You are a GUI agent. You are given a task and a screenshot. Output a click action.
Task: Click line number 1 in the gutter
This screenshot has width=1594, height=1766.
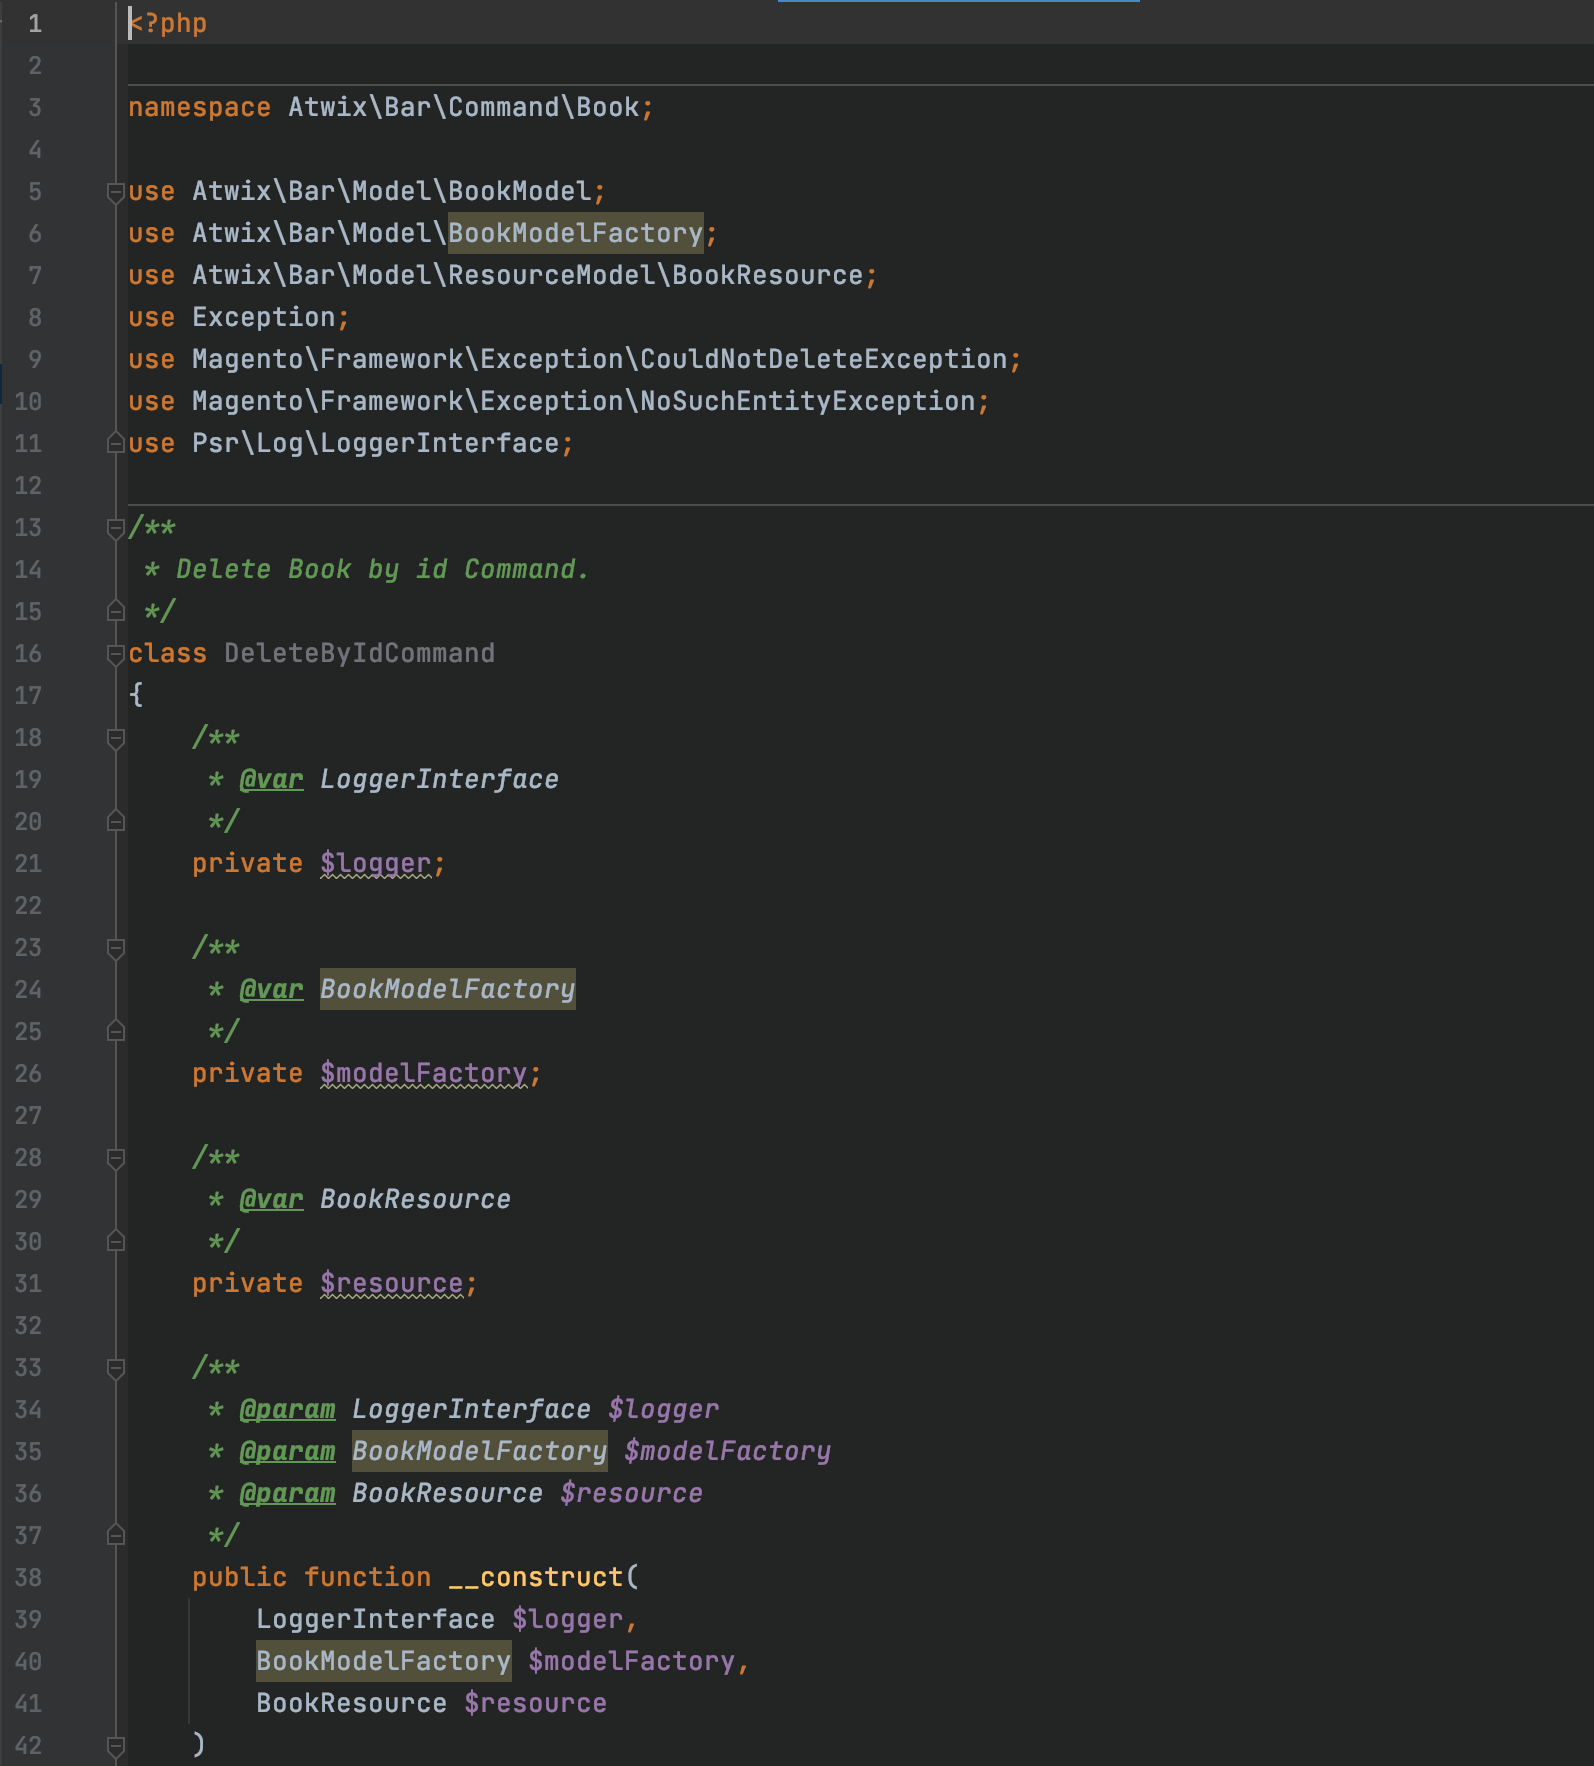tap(35, 23)
